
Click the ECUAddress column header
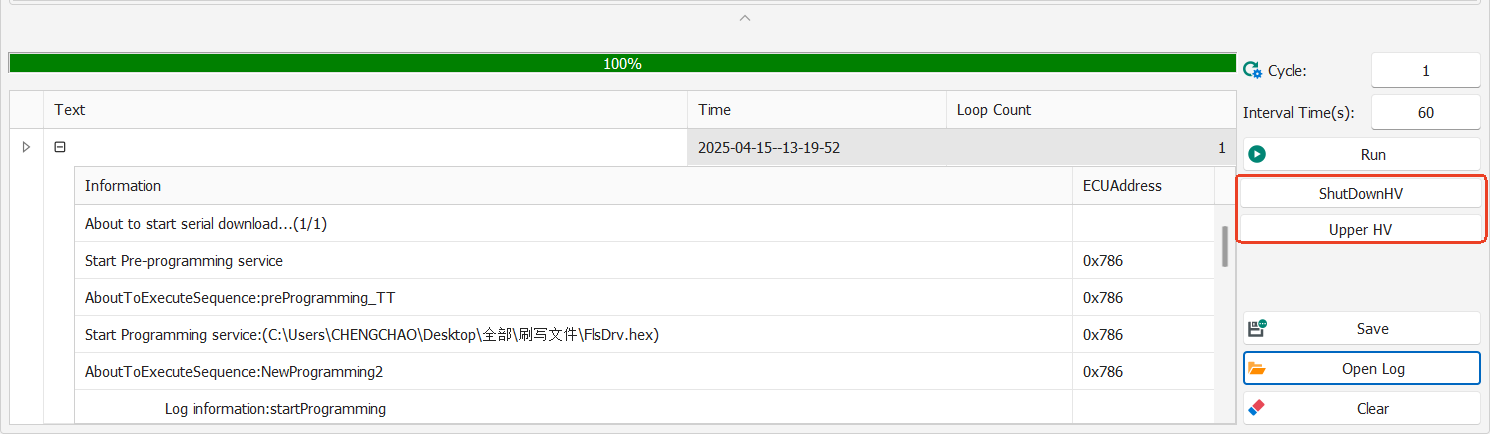(1143, 185)
